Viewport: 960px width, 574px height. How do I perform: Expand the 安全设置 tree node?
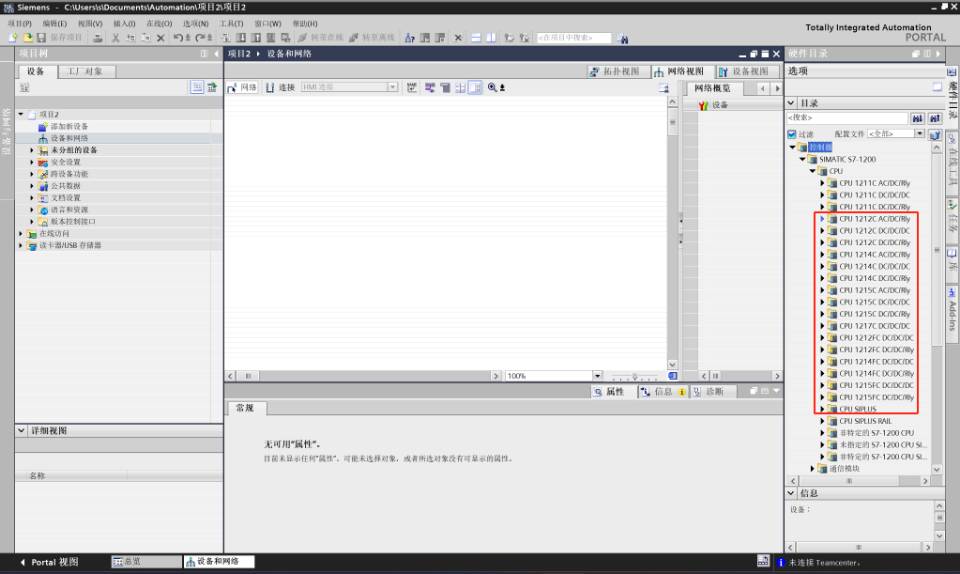pos(32,162)
